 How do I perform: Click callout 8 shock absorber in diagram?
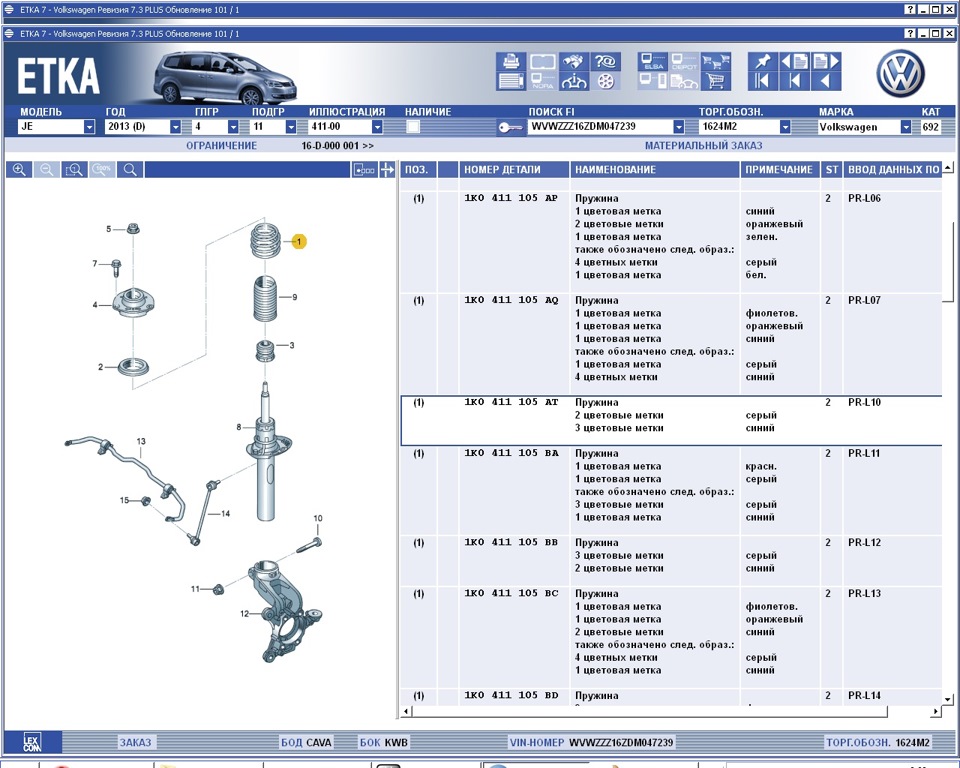pyautogui.click(x=239, y=427)
